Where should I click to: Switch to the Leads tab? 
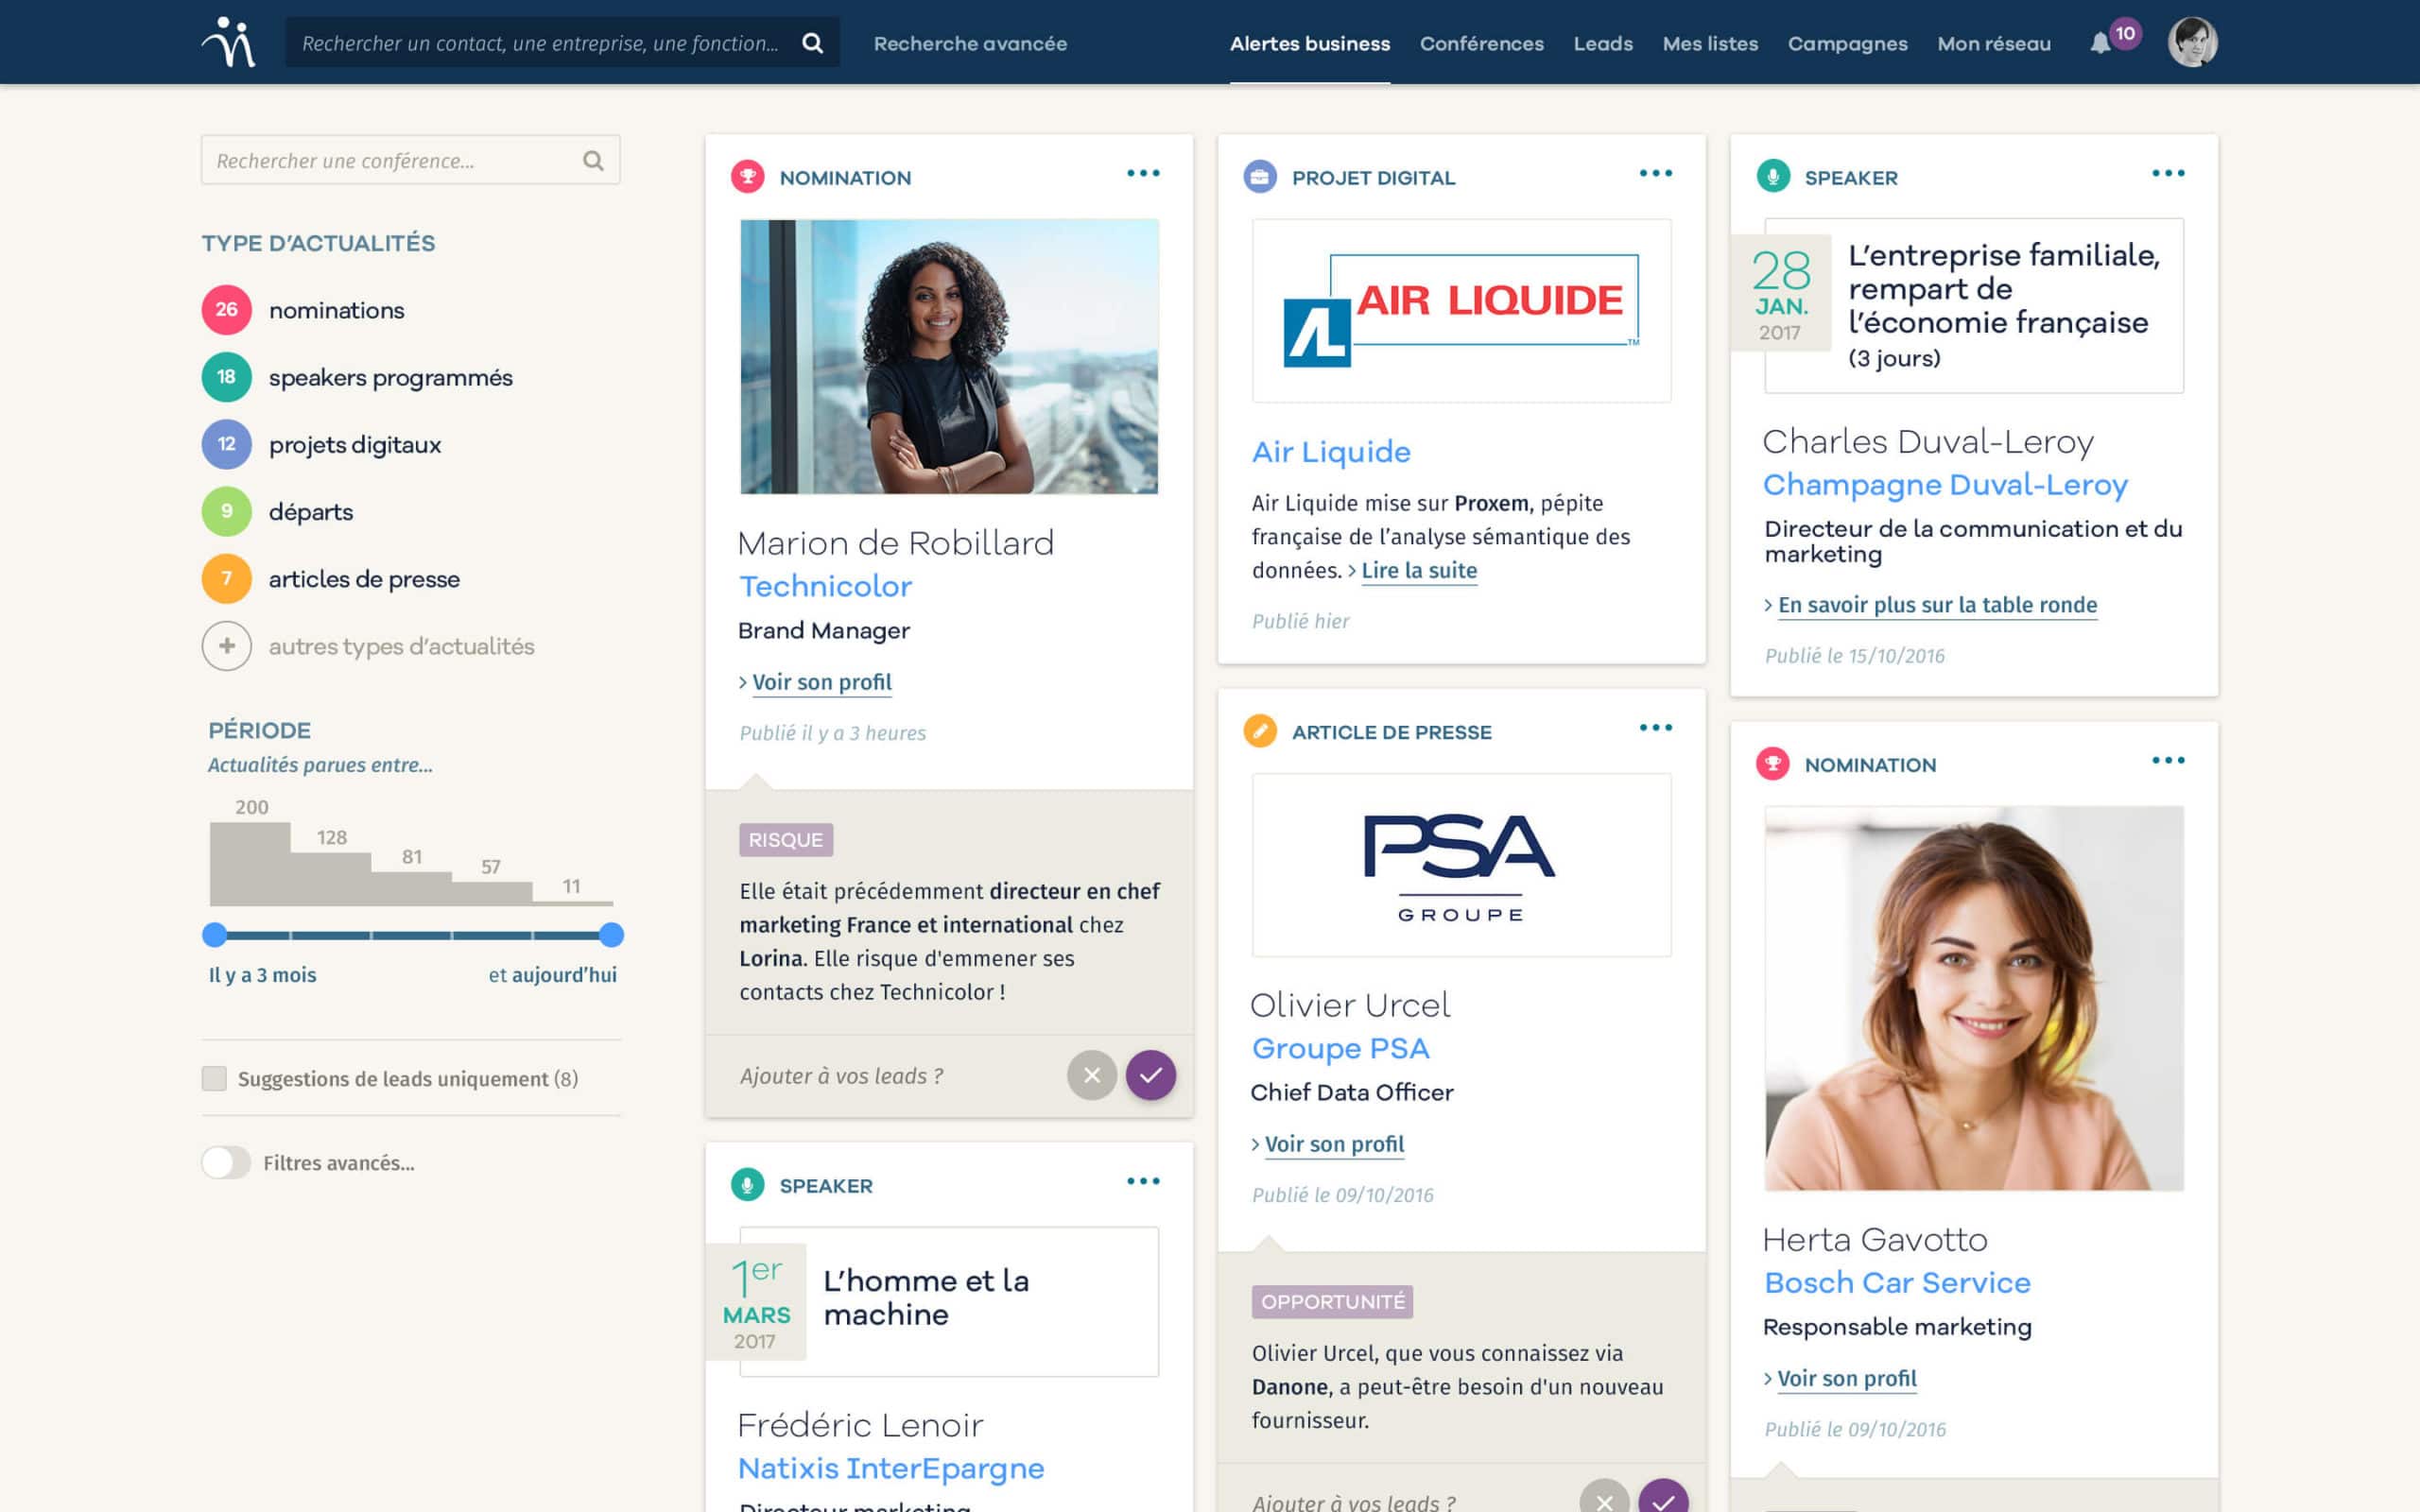[x=1603, y=44]
